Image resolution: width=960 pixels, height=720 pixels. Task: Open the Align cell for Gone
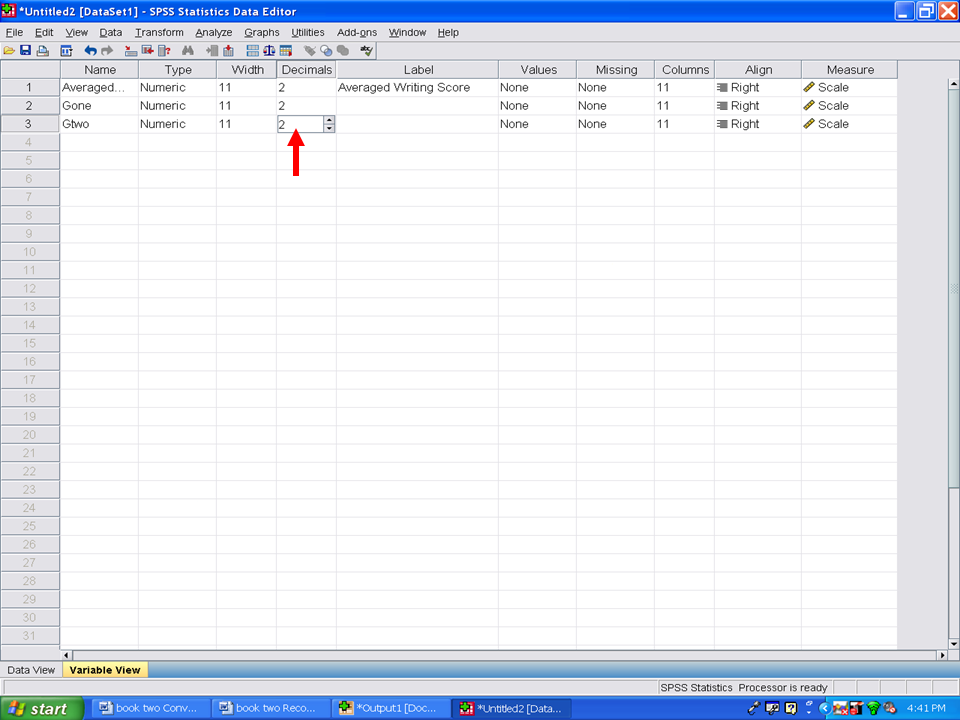[x=757, y=106]
